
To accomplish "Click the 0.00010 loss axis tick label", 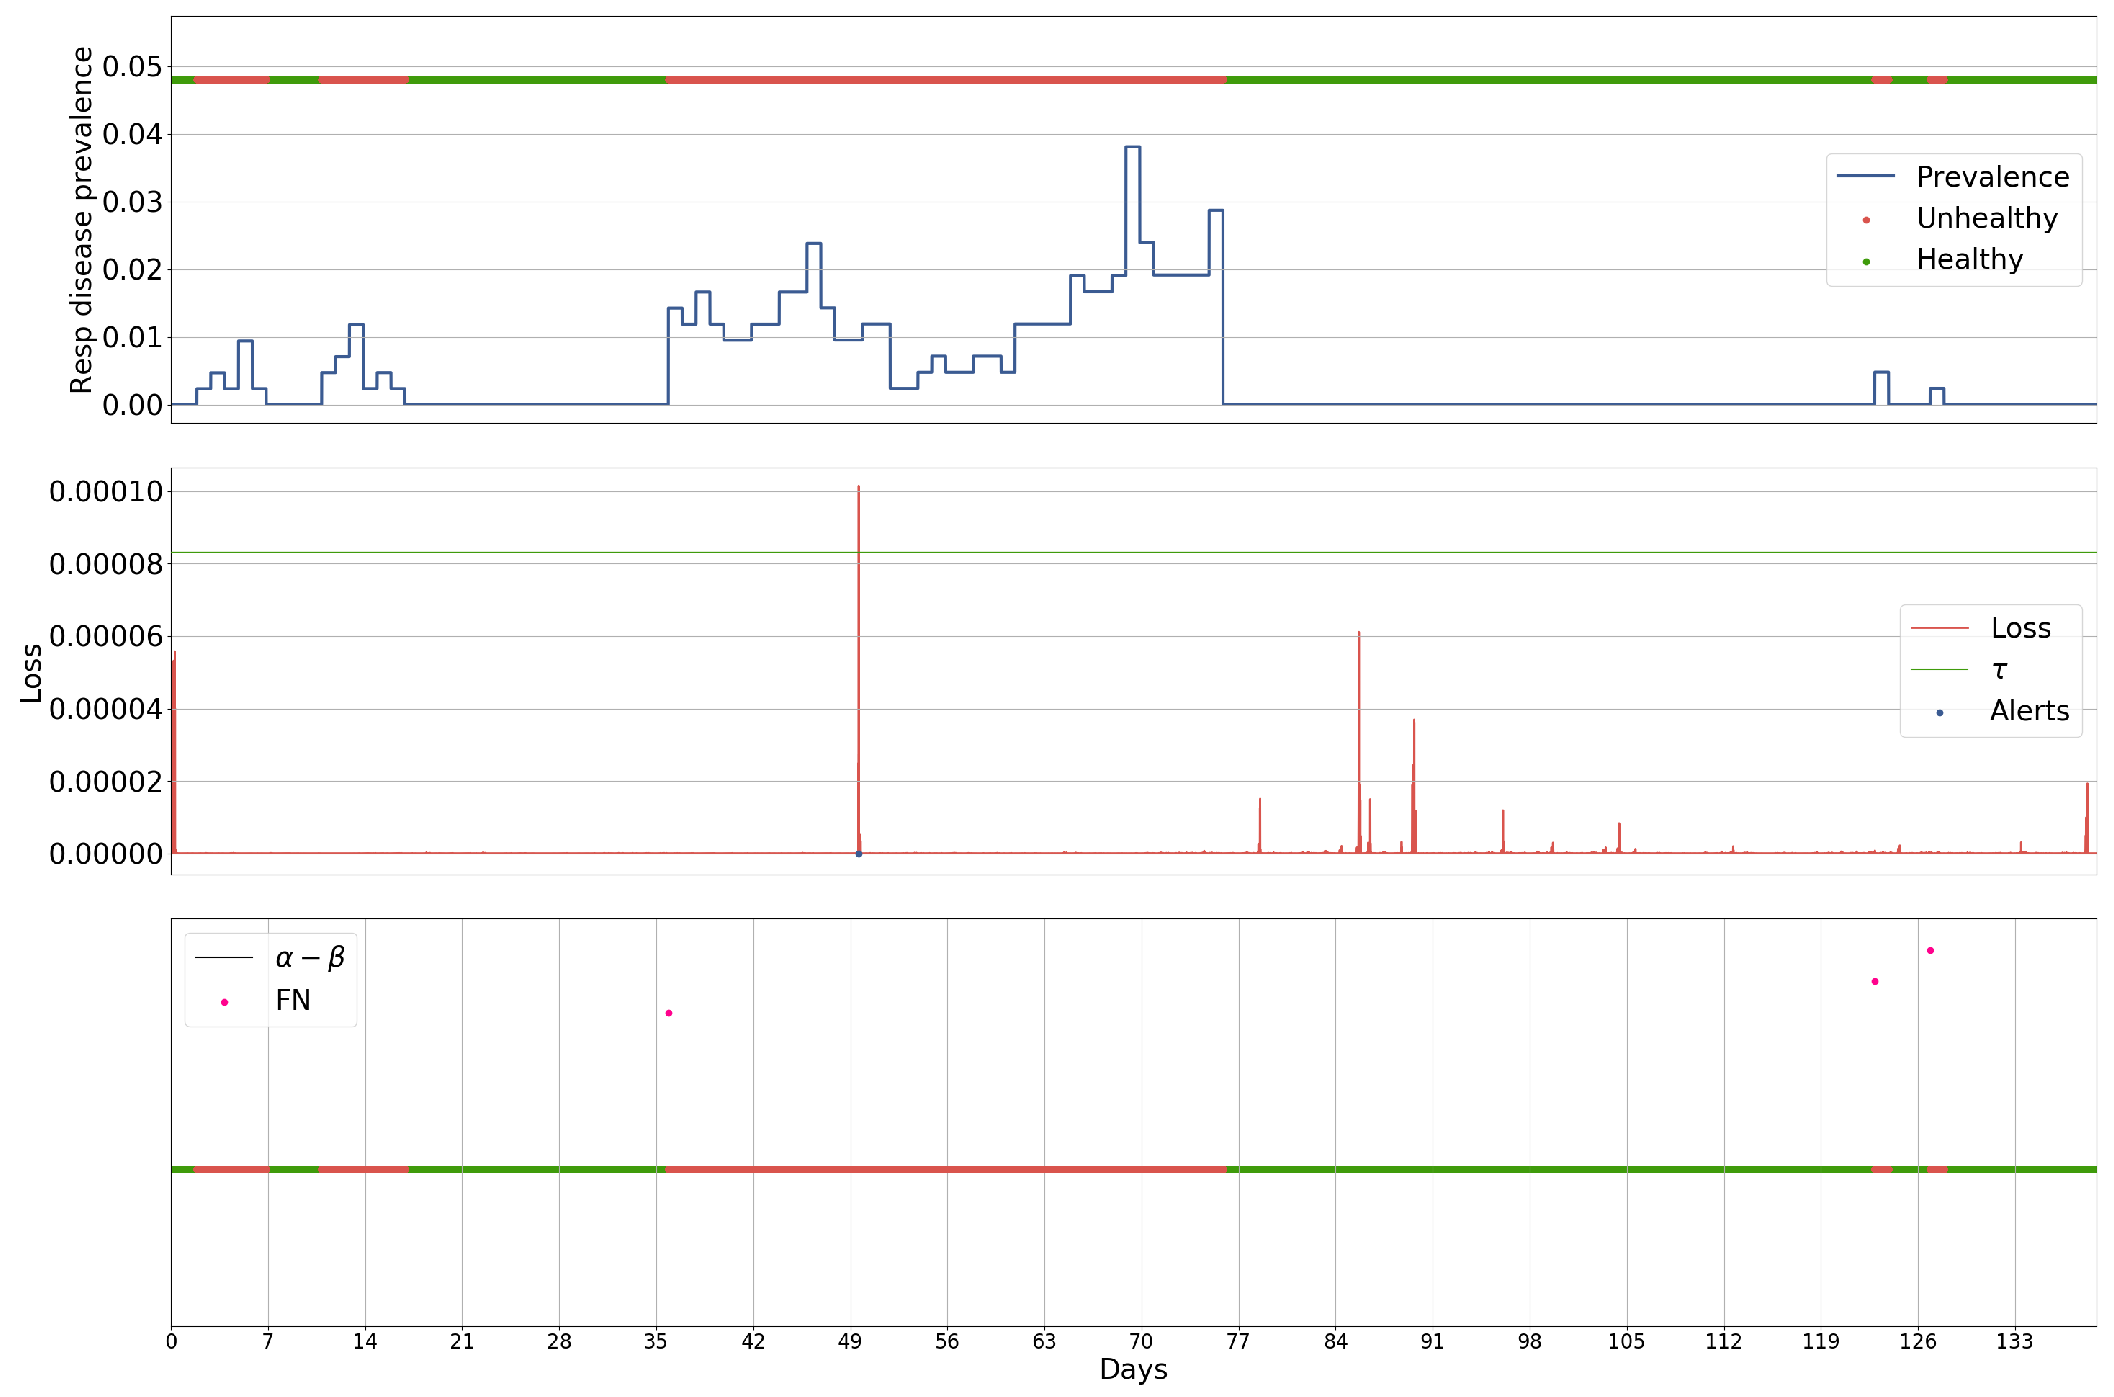I will [x=106, y=491].
